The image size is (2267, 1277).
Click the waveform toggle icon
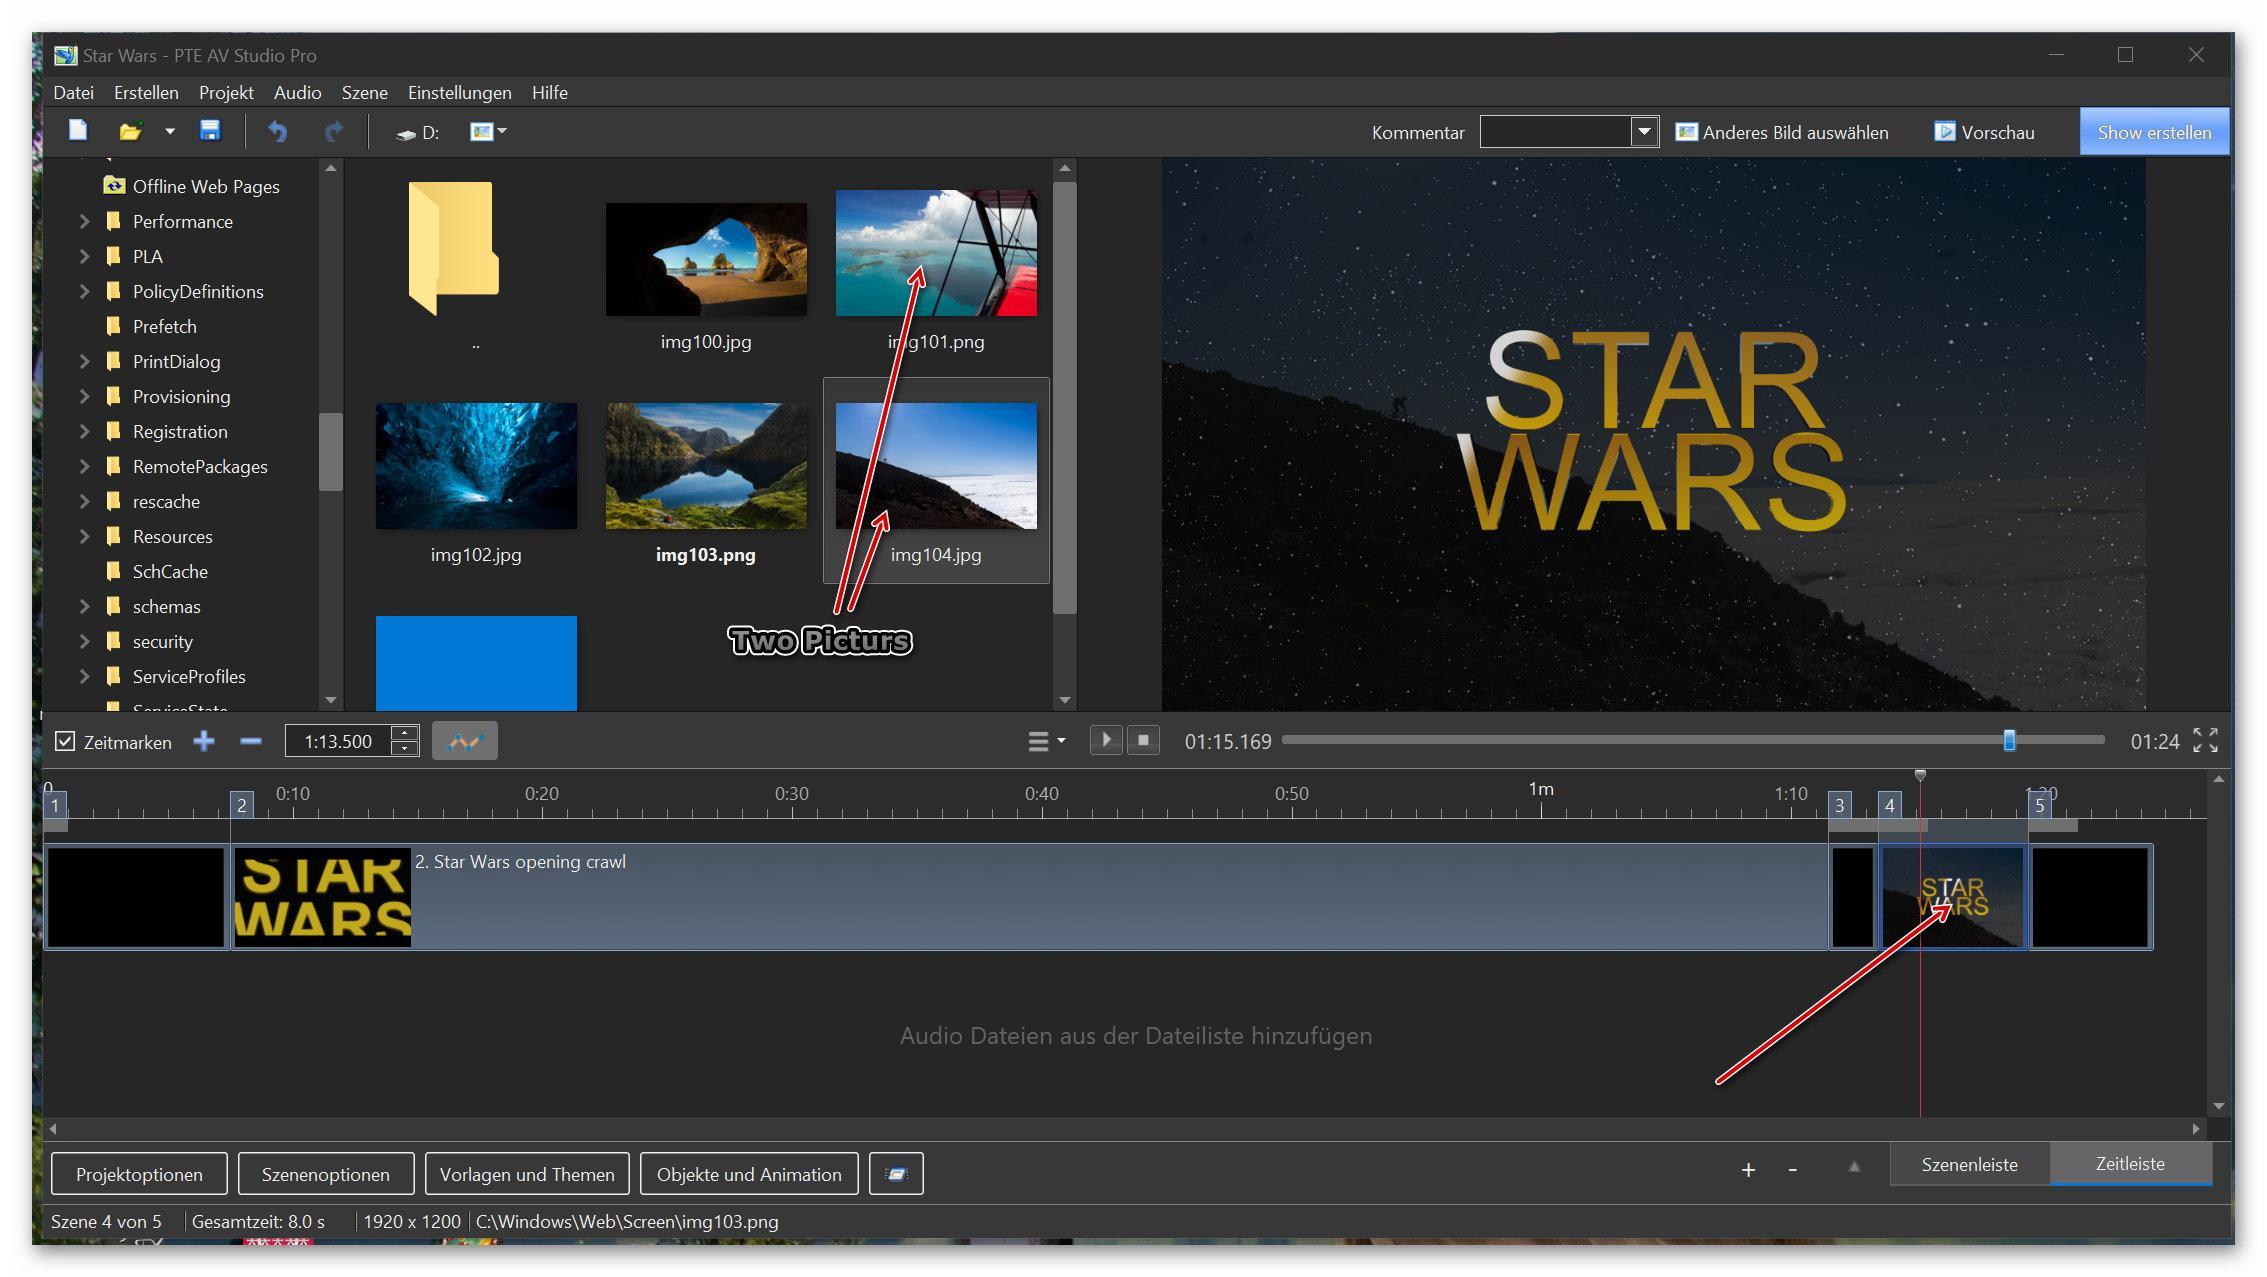click(x=464, y=741)
